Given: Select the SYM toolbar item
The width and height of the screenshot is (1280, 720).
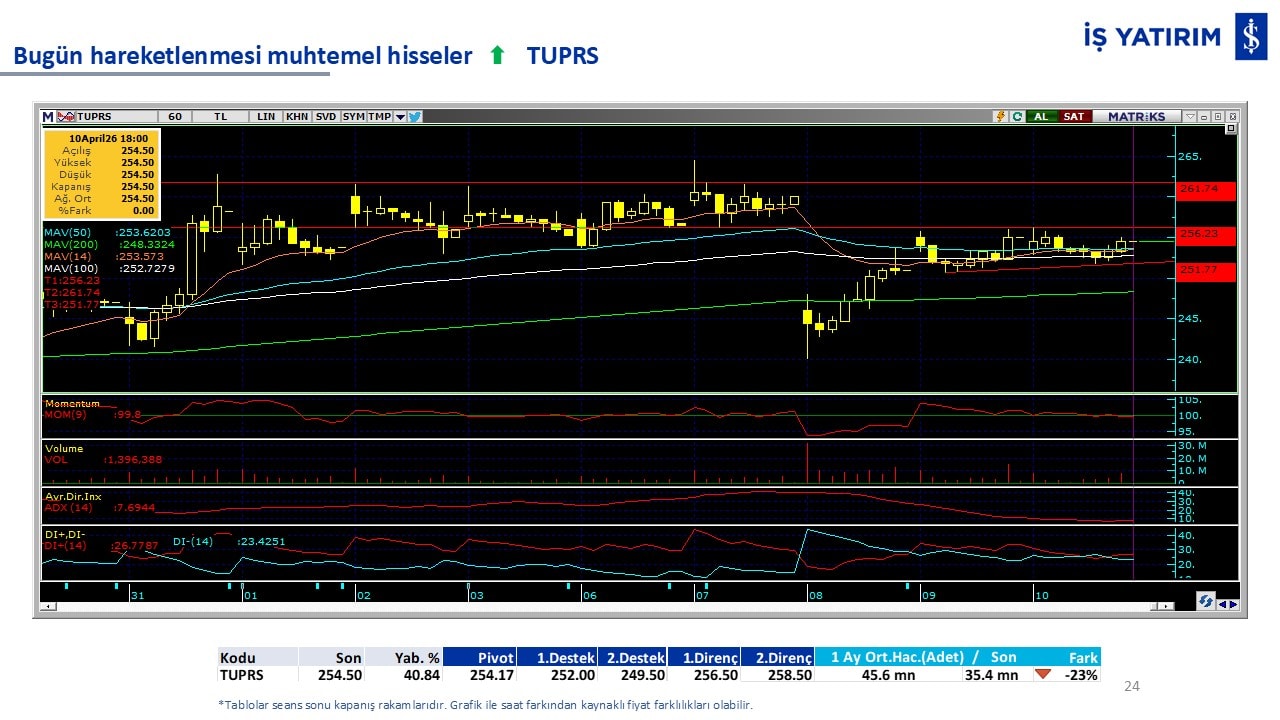Looking at the screenshot, I should (x=353, y=116).
